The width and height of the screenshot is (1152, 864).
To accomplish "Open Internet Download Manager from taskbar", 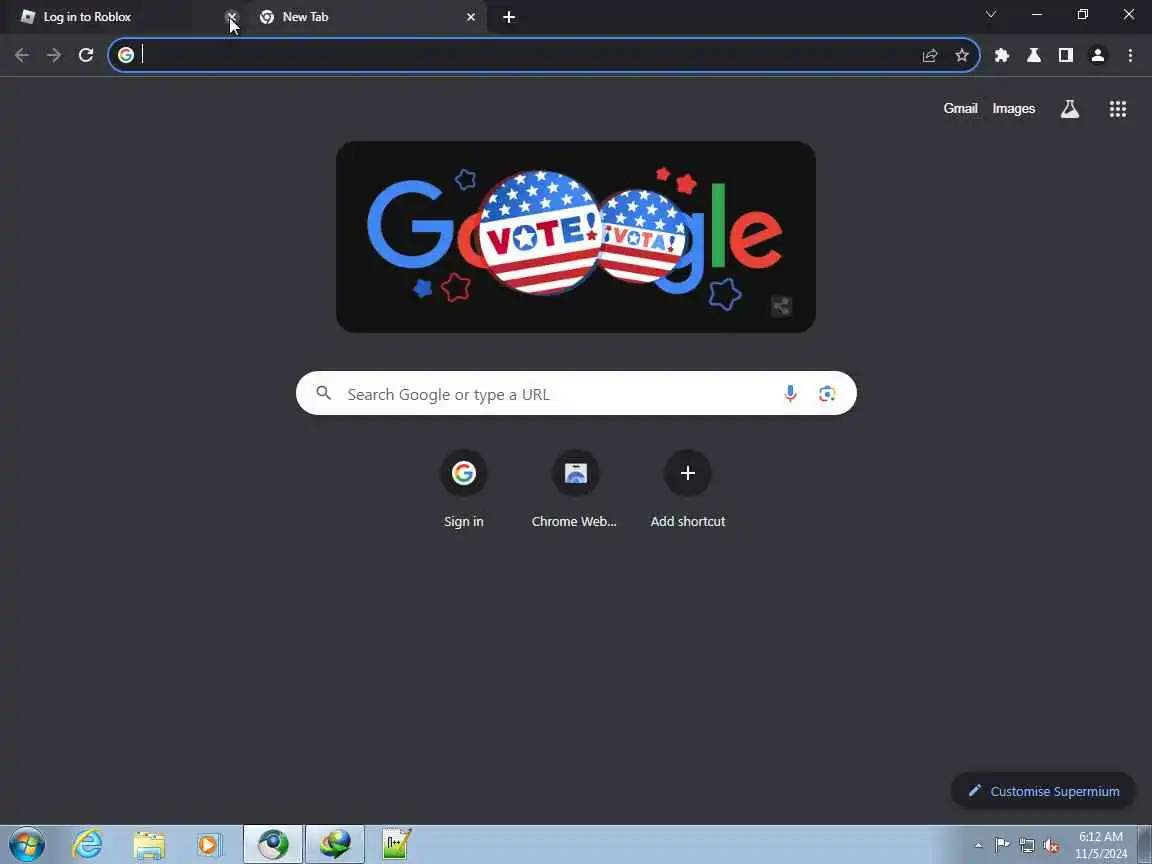I will 335,844.
